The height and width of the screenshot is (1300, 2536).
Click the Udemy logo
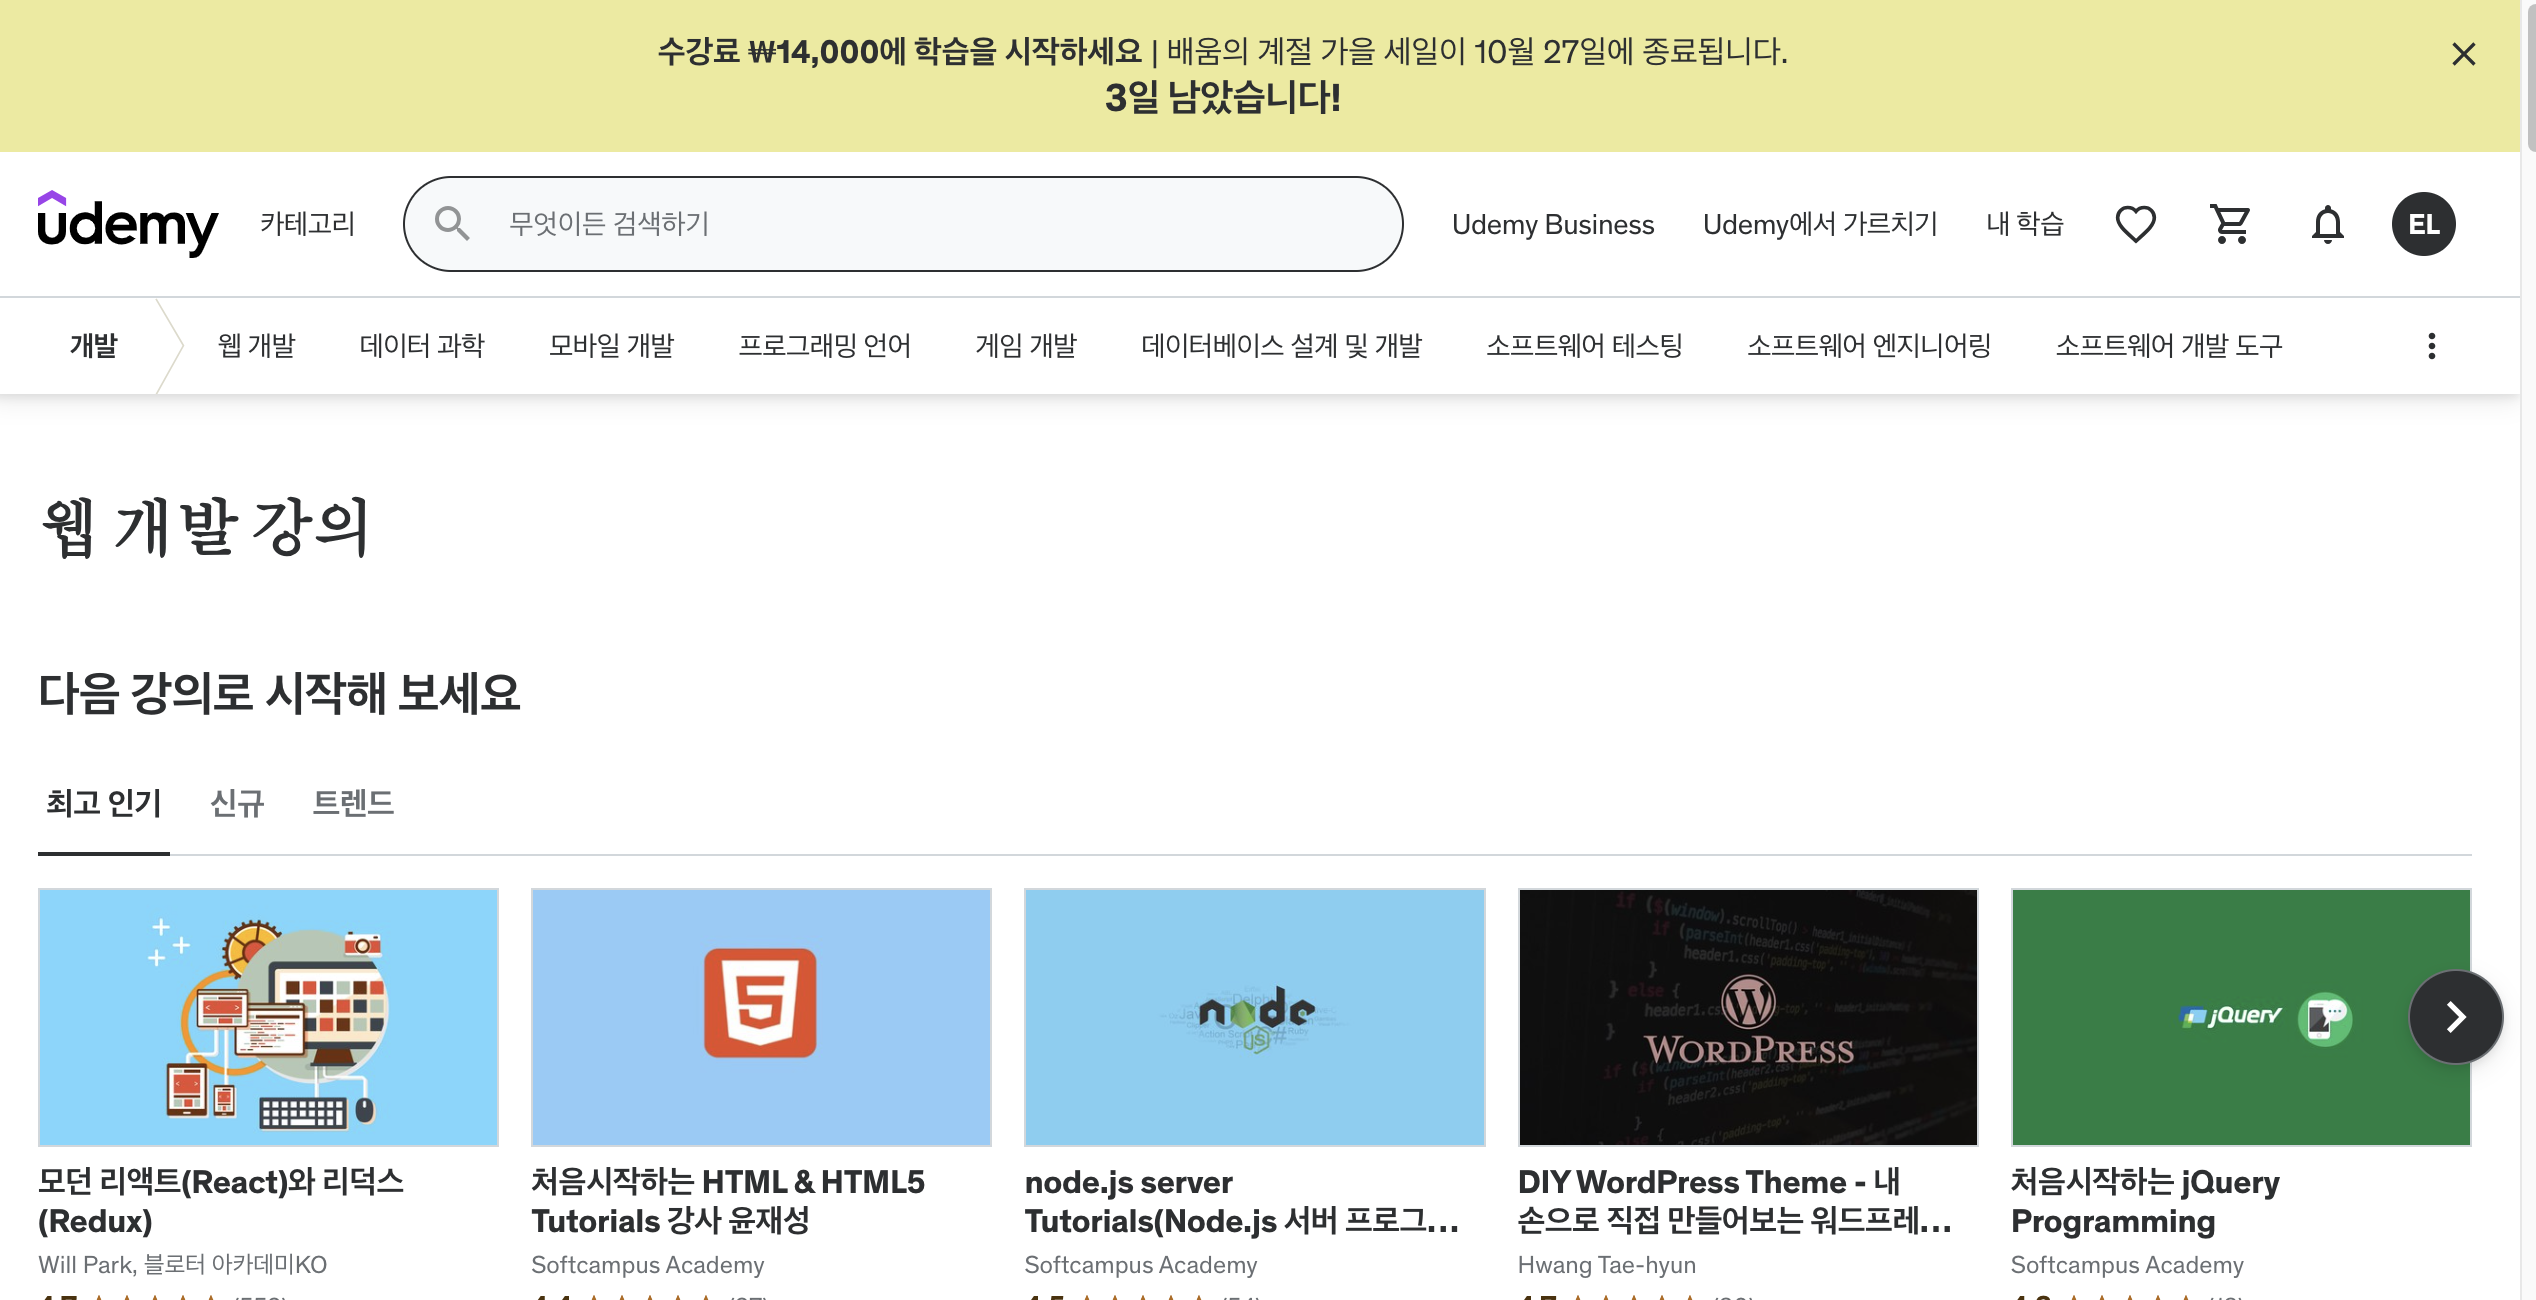(x=127, y=224)
